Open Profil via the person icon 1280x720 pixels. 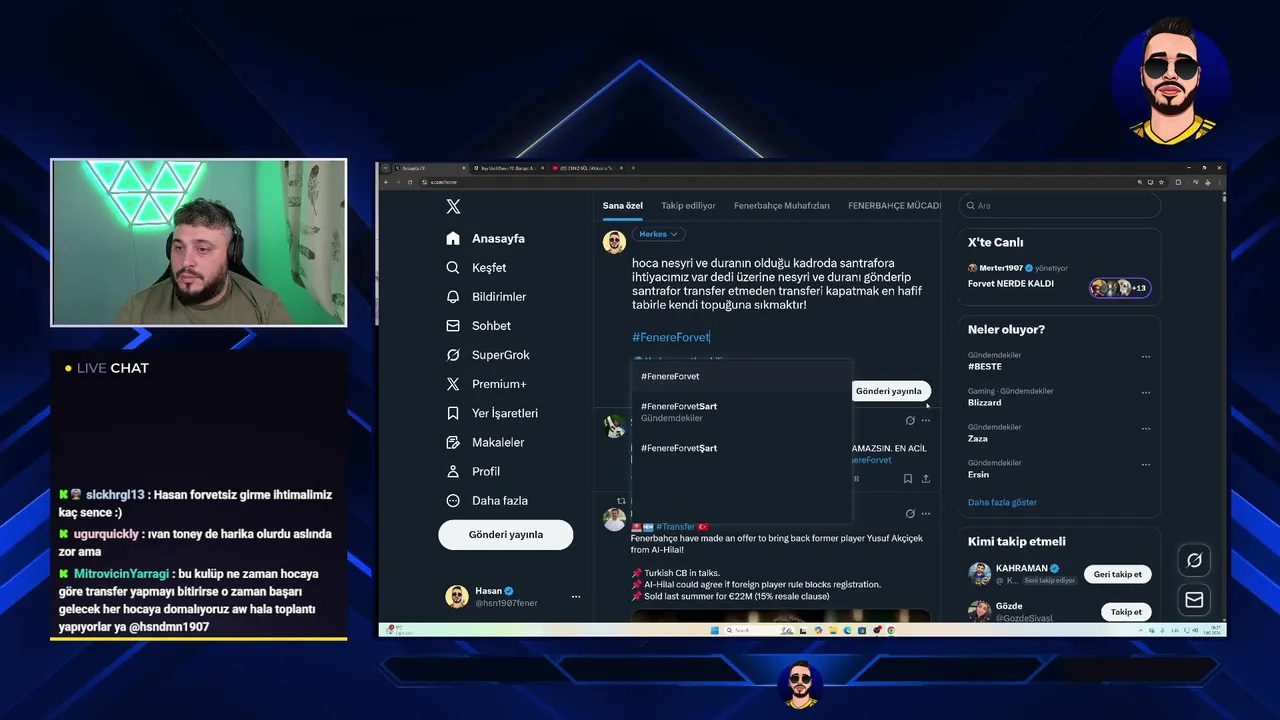coord(453,471)
